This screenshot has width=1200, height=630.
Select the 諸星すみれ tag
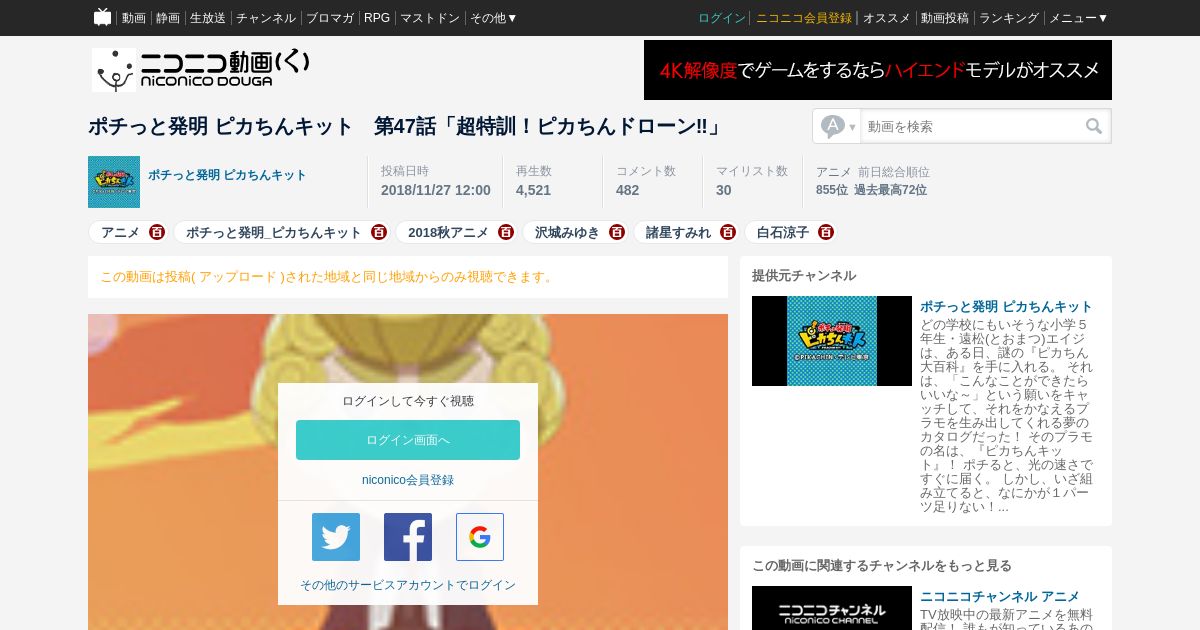click(x=678, y=232)
